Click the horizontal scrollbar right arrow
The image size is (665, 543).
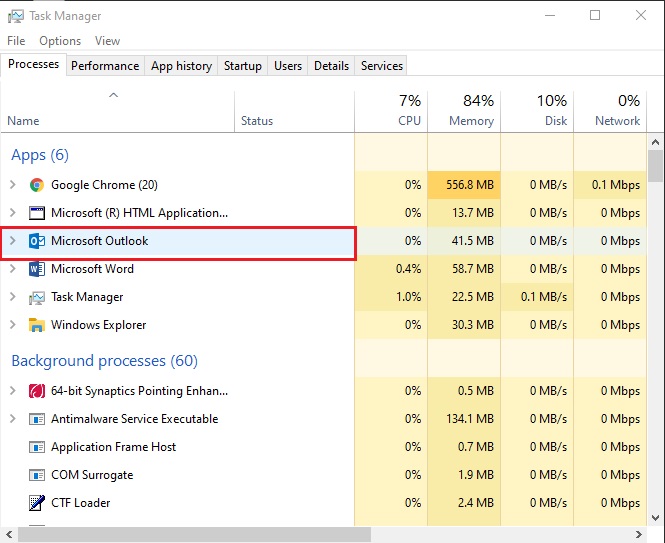coord(639,535)
